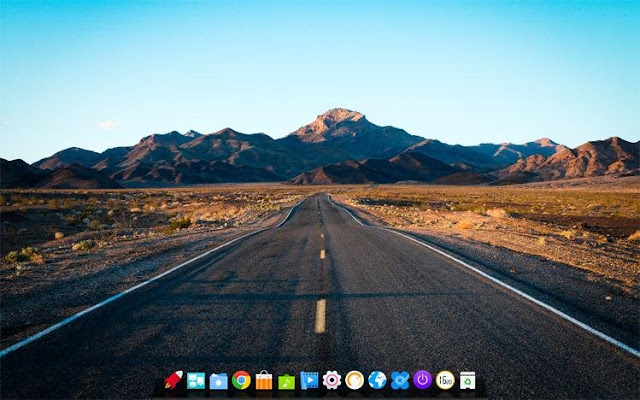This screenshot has width=640, height=400.
Task: Open the File Manager home folder icon
Action: [x=219, y=381]
